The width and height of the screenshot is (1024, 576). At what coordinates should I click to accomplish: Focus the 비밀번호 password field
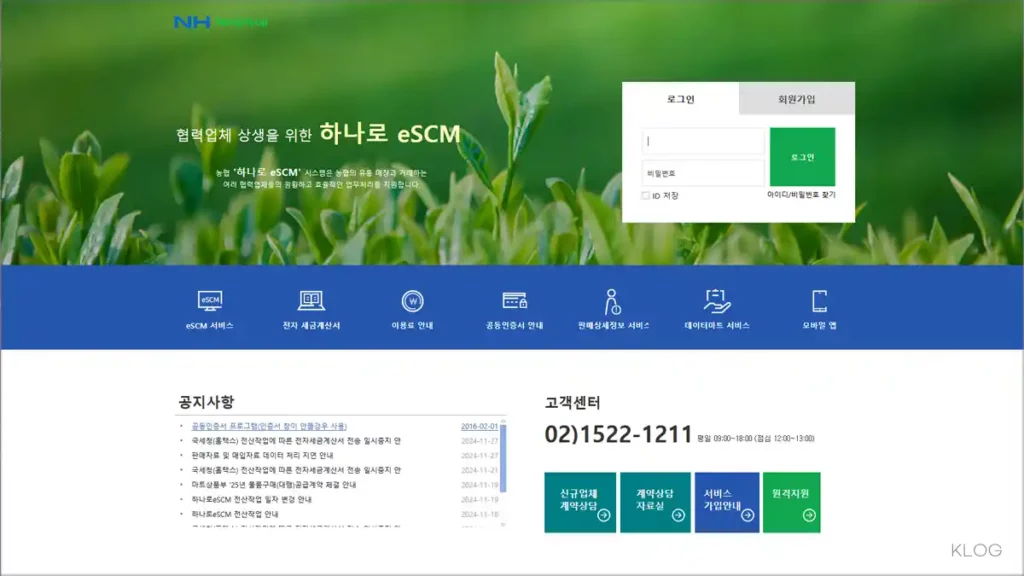(703, 173)
